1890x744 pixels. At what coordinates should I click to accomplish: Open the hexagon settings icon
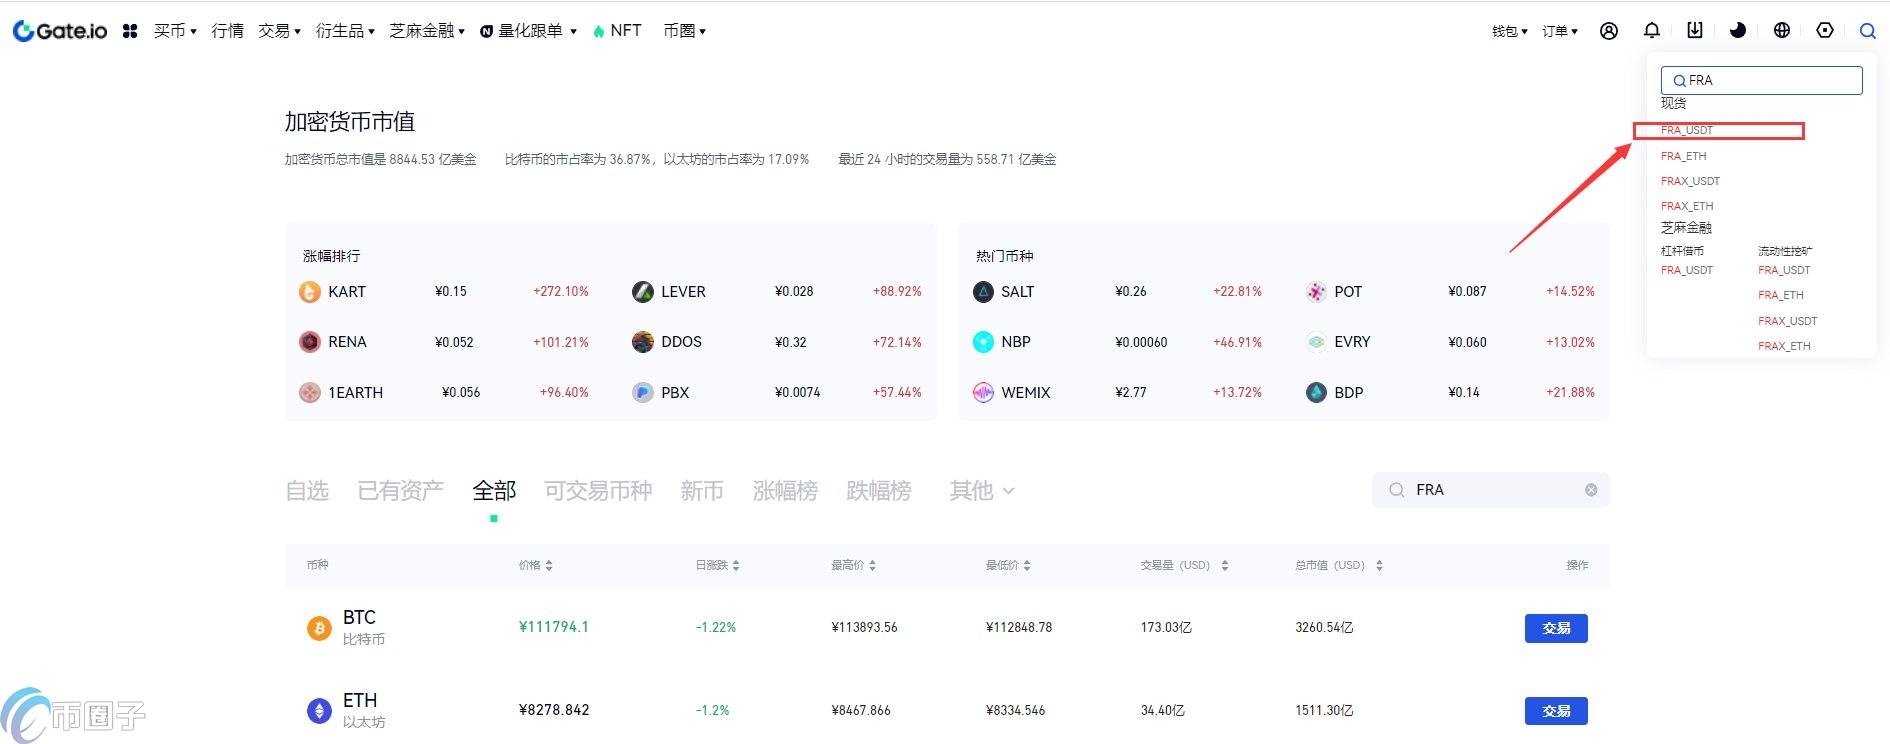coord(1825,30)
